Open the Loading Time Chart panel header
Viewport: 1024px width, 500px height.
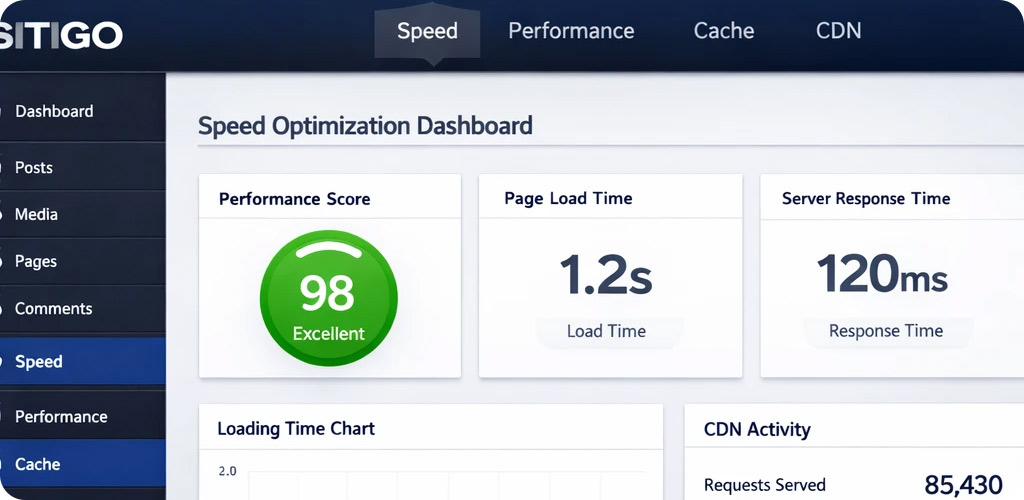coord(296,429)
